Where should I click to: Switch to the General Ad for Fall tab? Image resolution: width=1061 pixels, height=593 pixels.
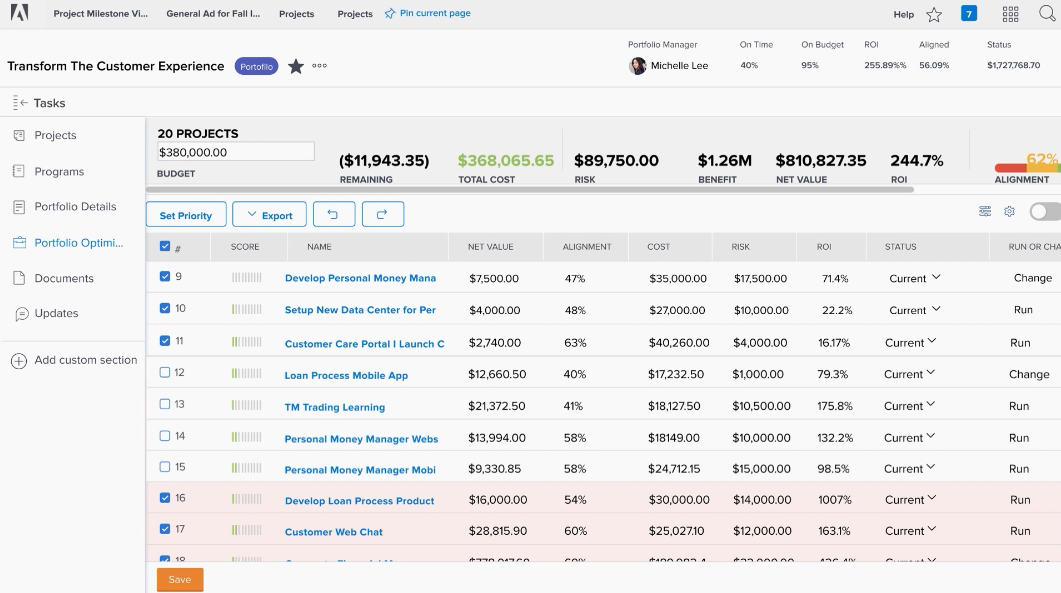pos(213,14)
